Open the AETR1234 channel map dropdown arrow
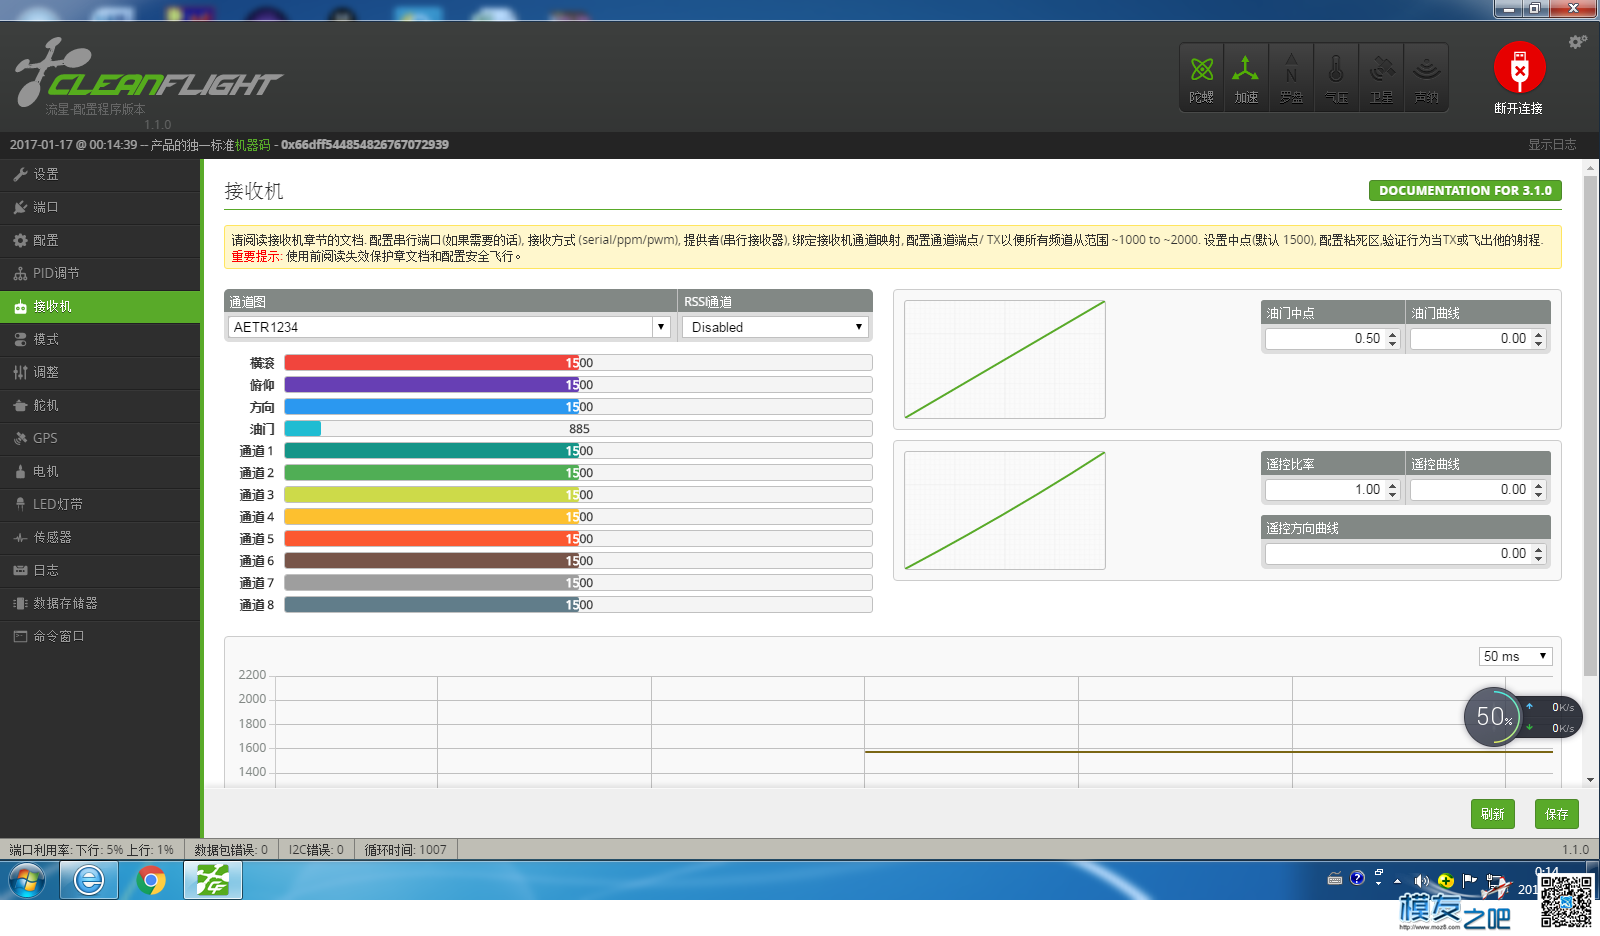The width and height of the screenshot is (1600, 936). (661, 327)
